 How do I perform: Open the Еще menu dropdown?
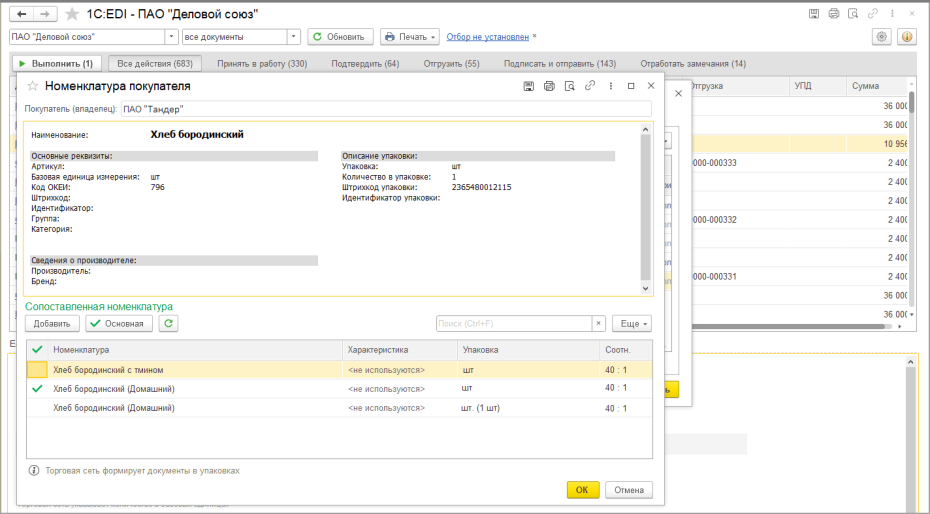(x=632, y=324)
